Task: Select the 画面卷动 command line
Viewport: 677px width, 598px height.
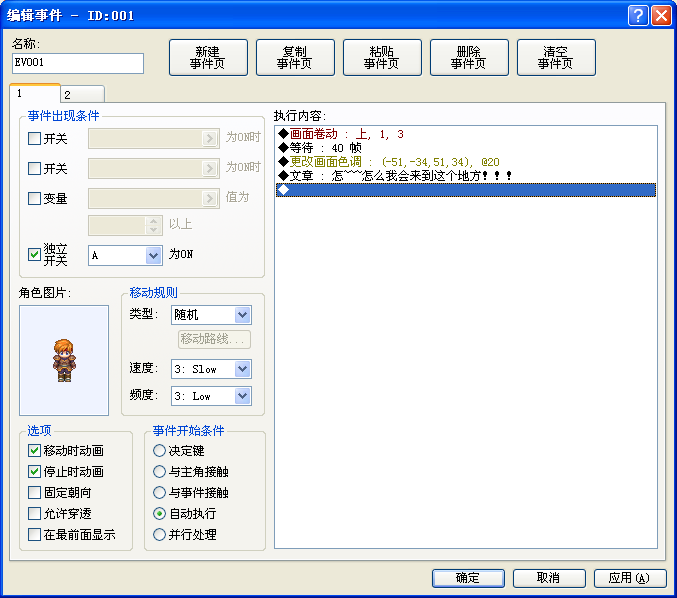Action: 466,134
